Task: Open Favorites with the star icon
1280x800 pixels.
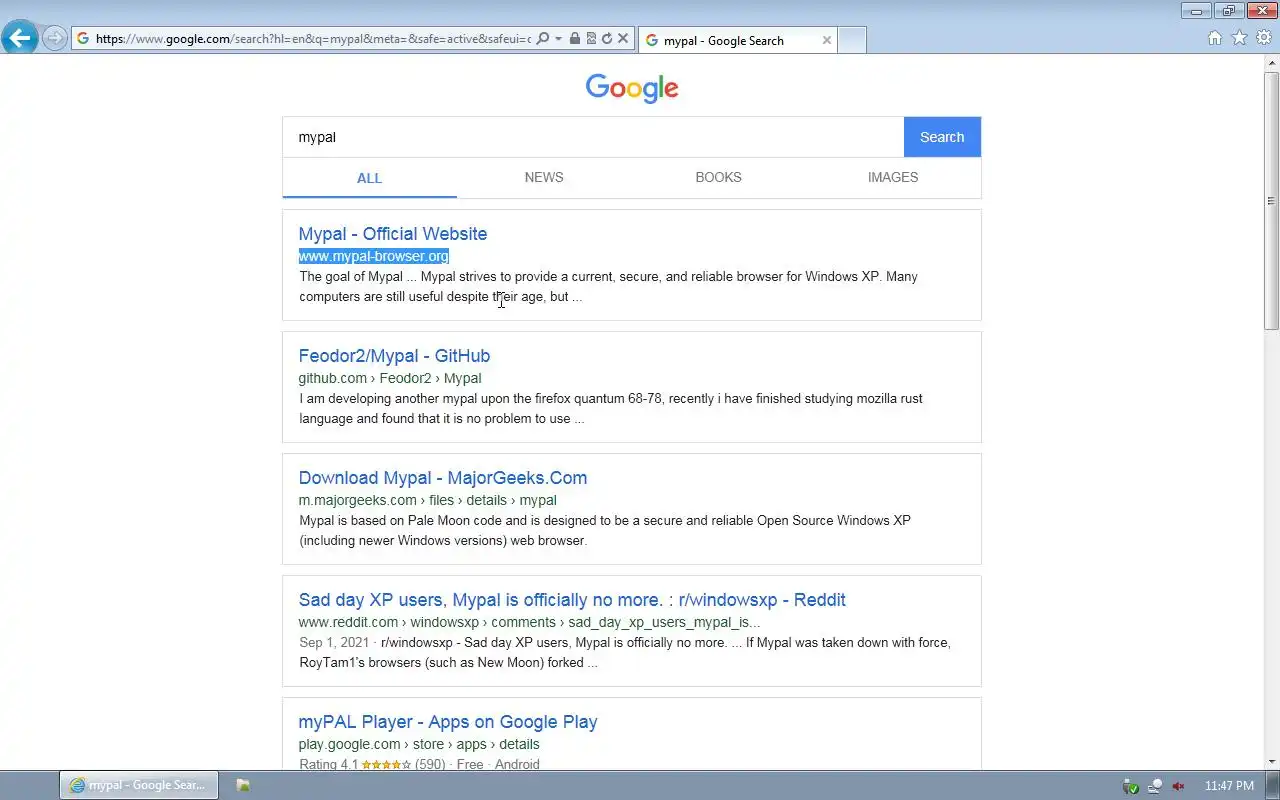Action: click(1239, 38)
